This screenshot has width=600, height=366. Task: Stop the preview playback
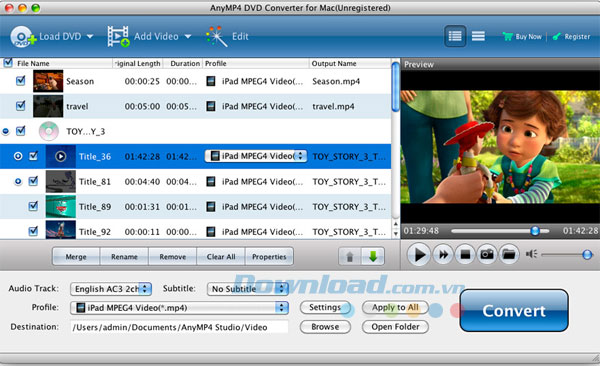(465, 255)
